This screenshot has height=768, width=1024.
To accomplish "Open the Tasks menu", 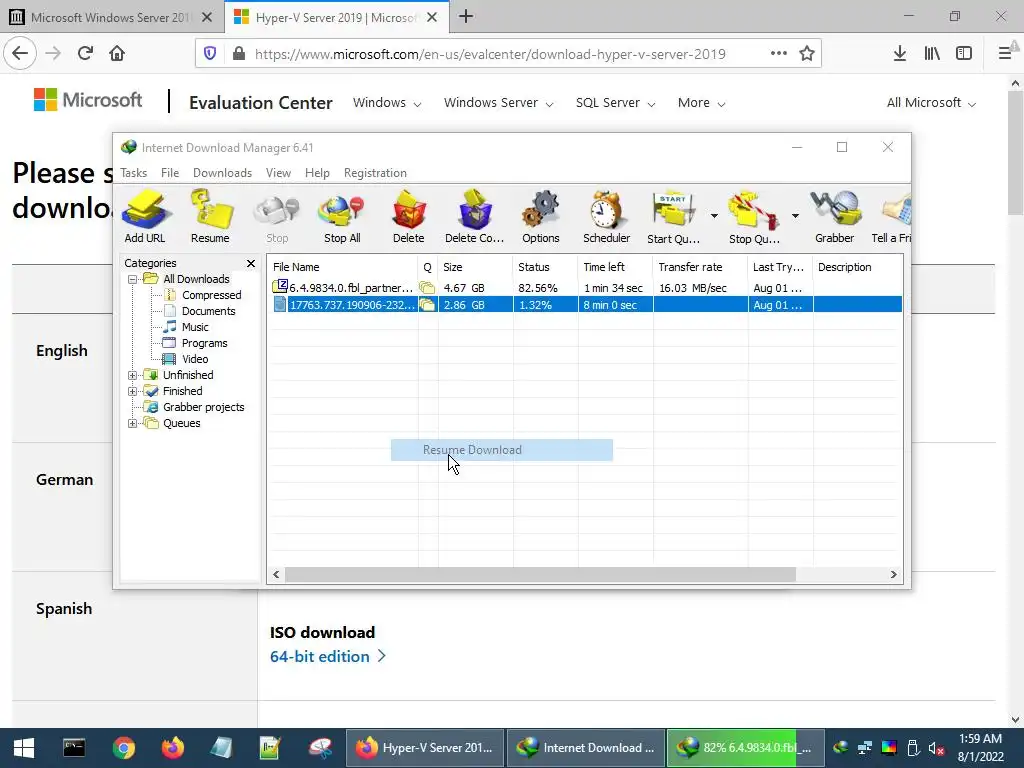I will [x=134, y=173].
